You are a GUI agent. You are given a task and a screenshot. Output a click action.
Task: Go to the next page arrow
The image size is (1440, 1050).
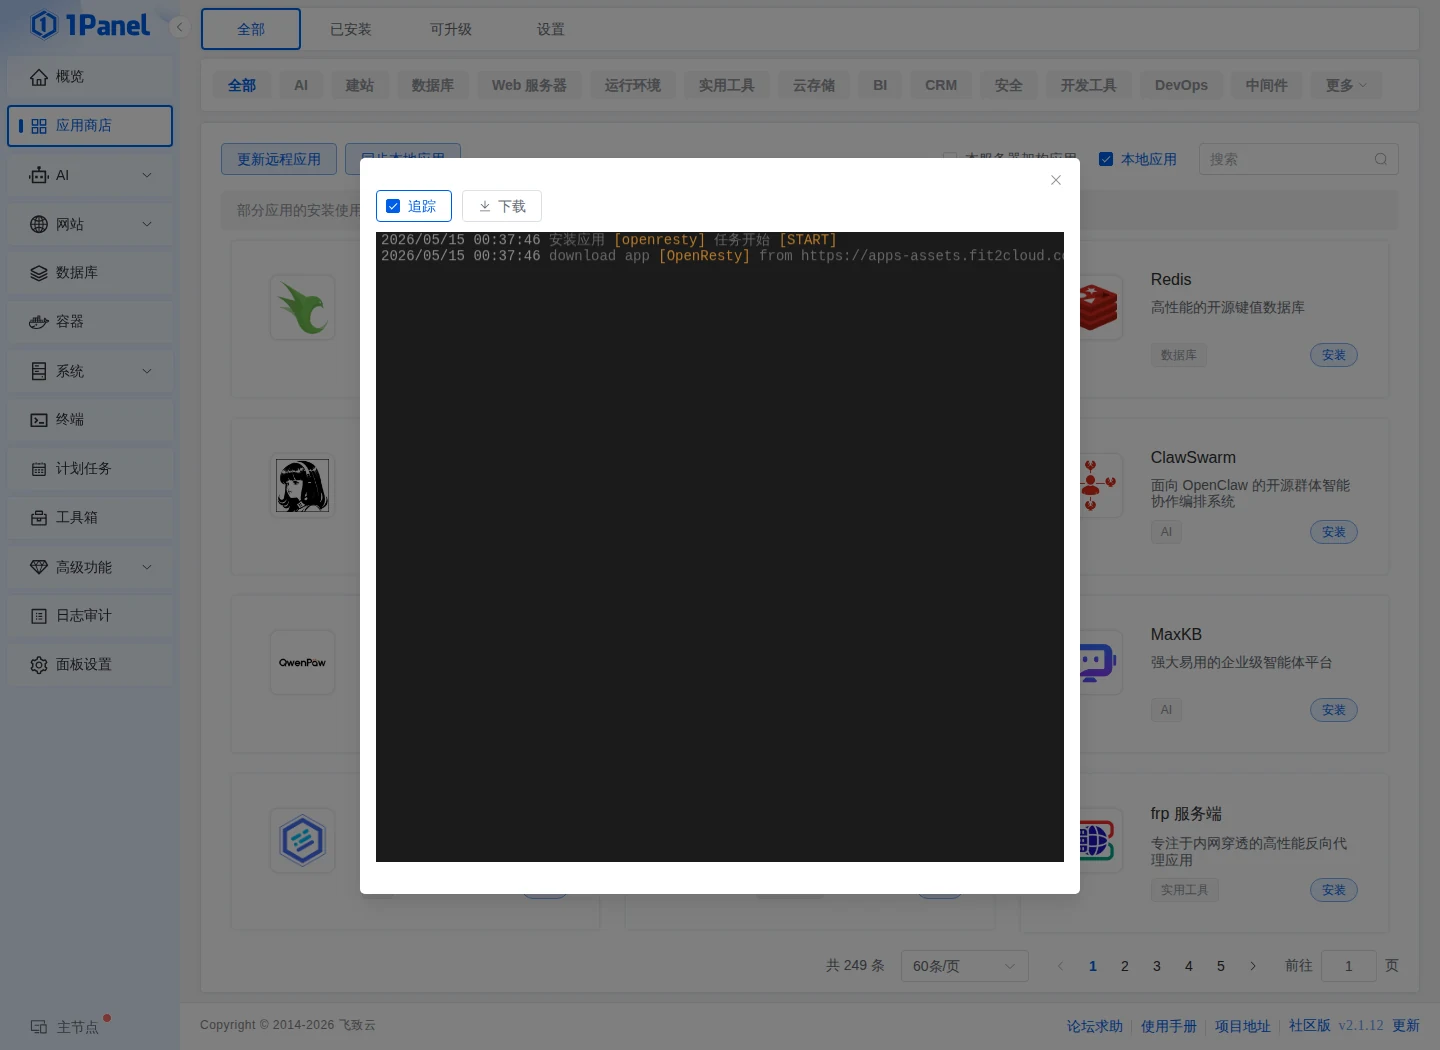[1253, 966]
